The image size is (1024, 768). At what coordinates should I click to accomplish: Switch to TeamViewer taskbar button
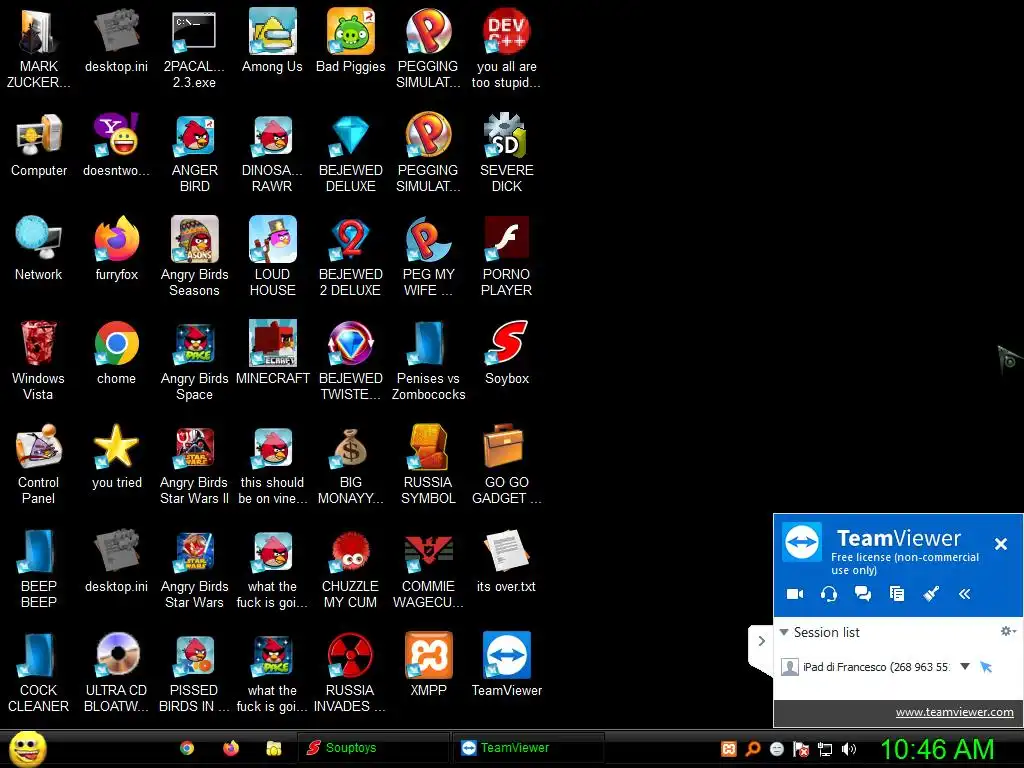pyautogui.click(x=528, y=748)
